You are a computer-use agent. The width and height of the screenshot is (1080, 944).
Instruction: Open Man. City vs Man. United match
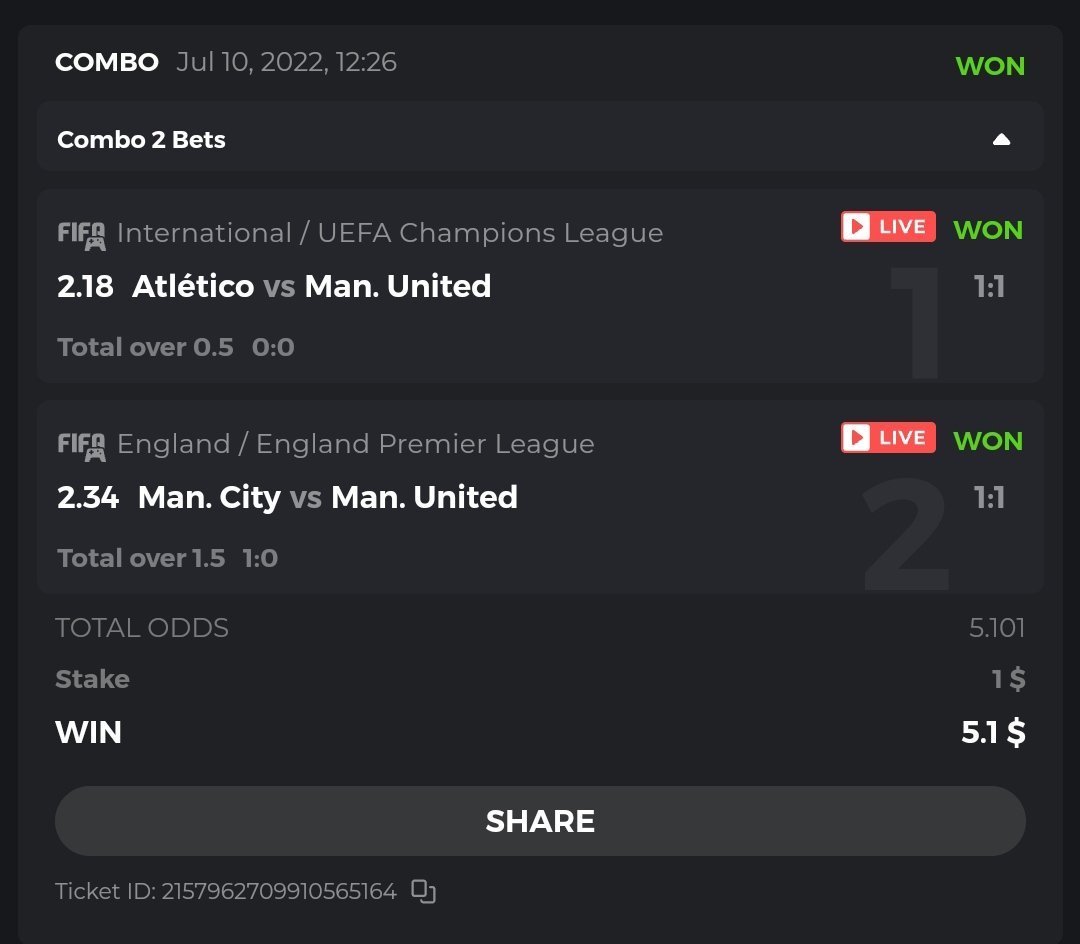pyautogui.click(x=327, y=498)
